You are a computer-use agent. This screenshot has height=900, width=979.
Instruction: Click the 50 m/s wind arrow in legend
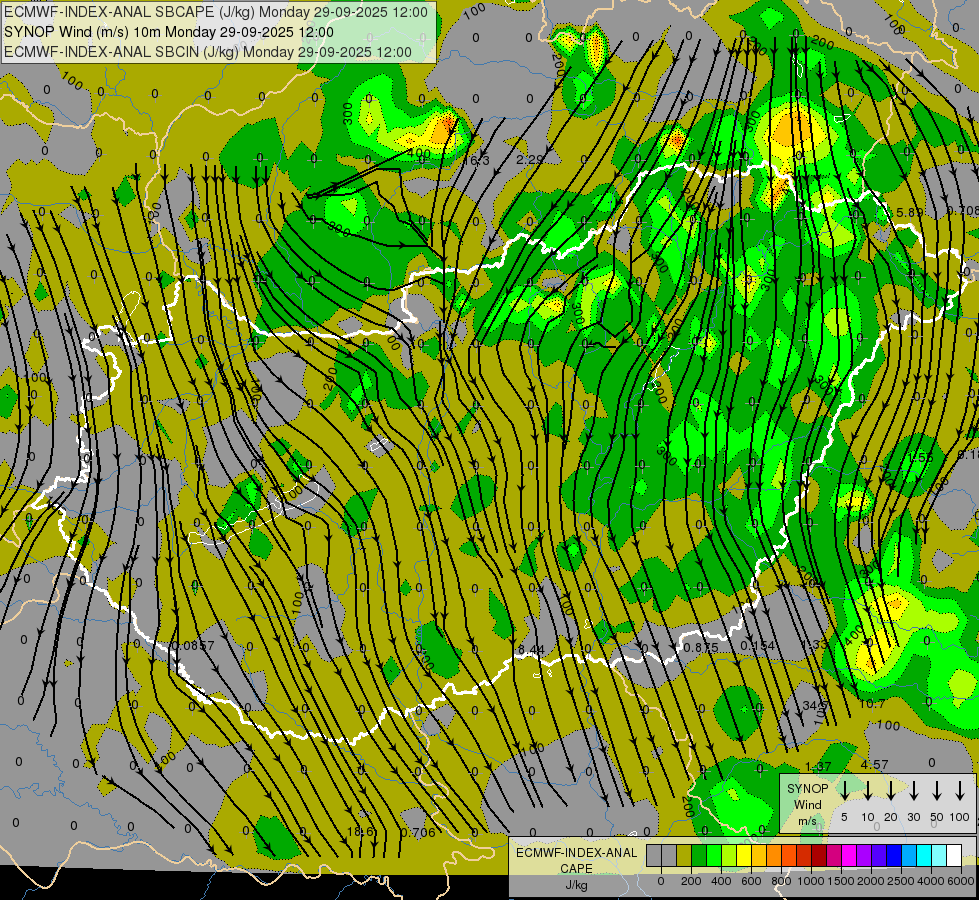click(937, 791)
